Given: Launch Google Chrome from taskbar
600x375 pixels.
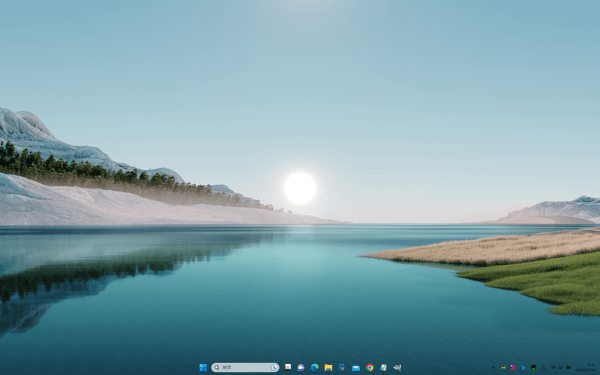Looking at the screenshot, I should coord(370,367).
